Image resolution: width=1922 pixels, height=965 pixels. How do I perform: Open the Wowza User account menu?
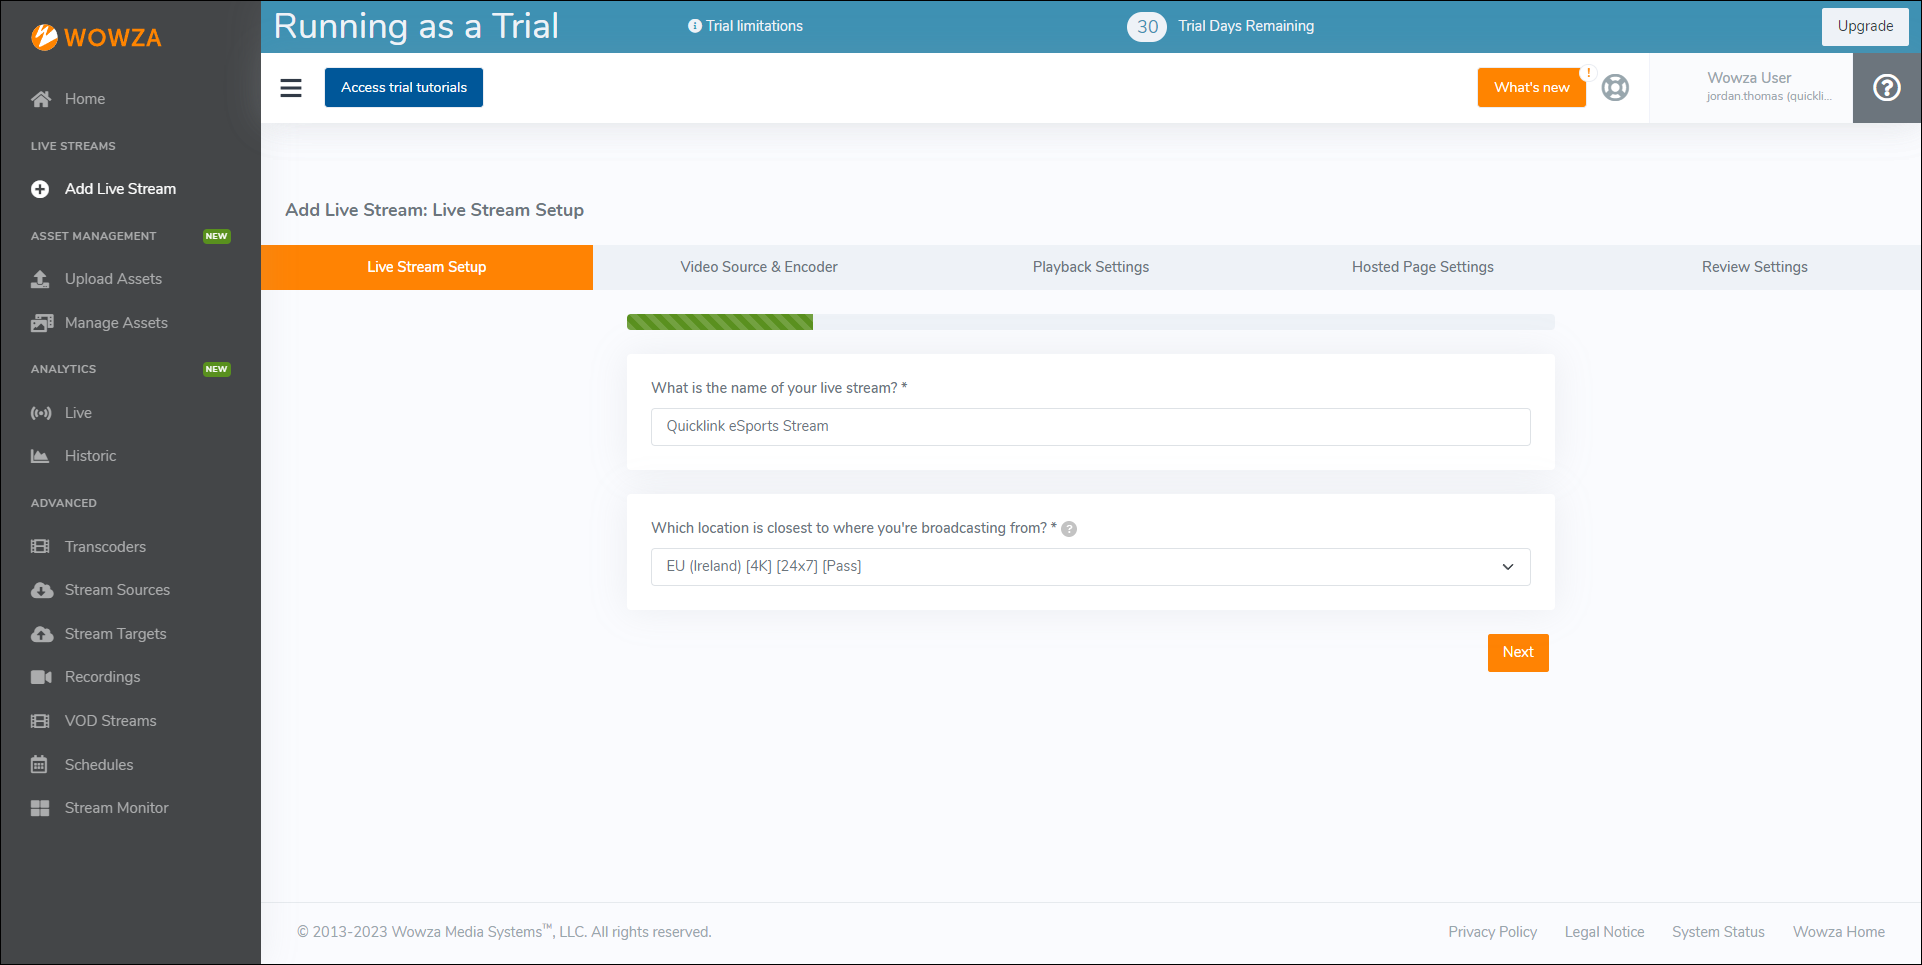point(1750,88)
